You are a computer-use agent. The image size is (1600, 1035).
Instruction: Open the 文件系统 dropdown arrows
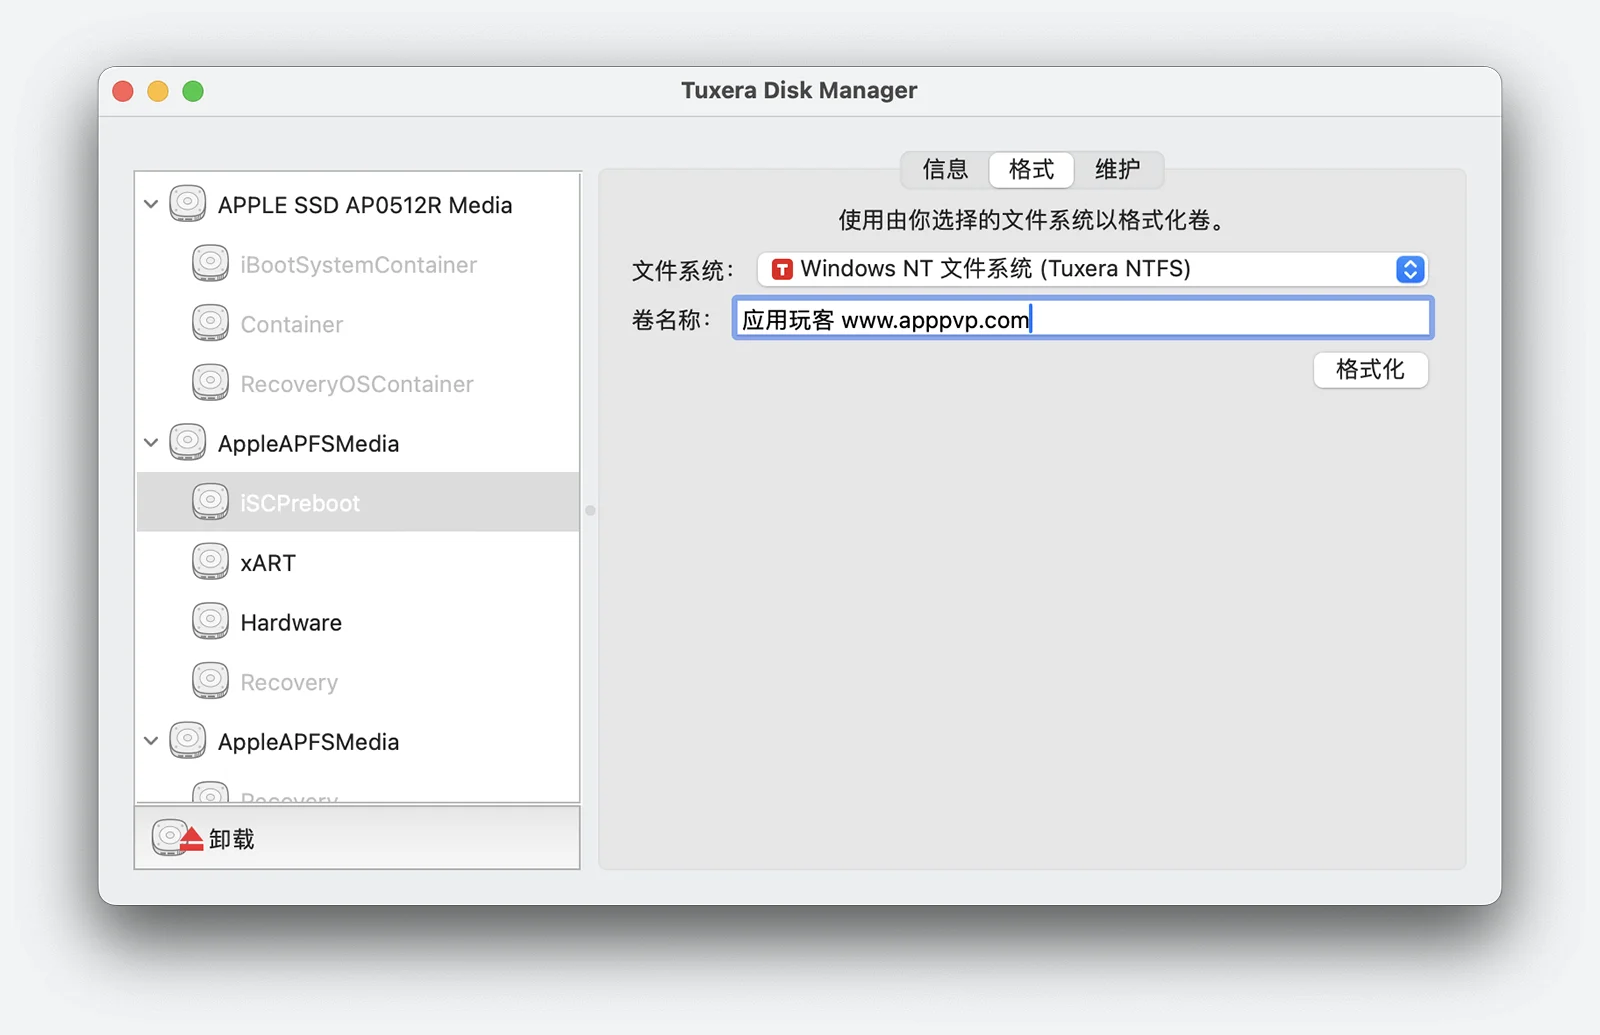[x=1409, y=269]
